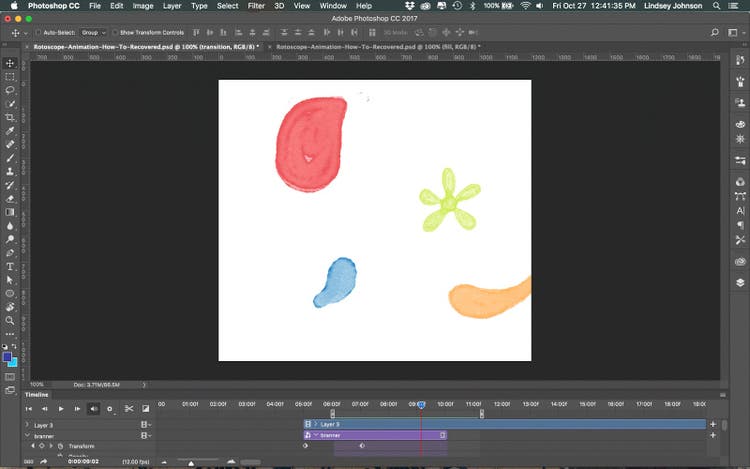Adjust the timeline zoom slider handle
The height and width of the screenshot is (469, 750).
tap(191, 463)
